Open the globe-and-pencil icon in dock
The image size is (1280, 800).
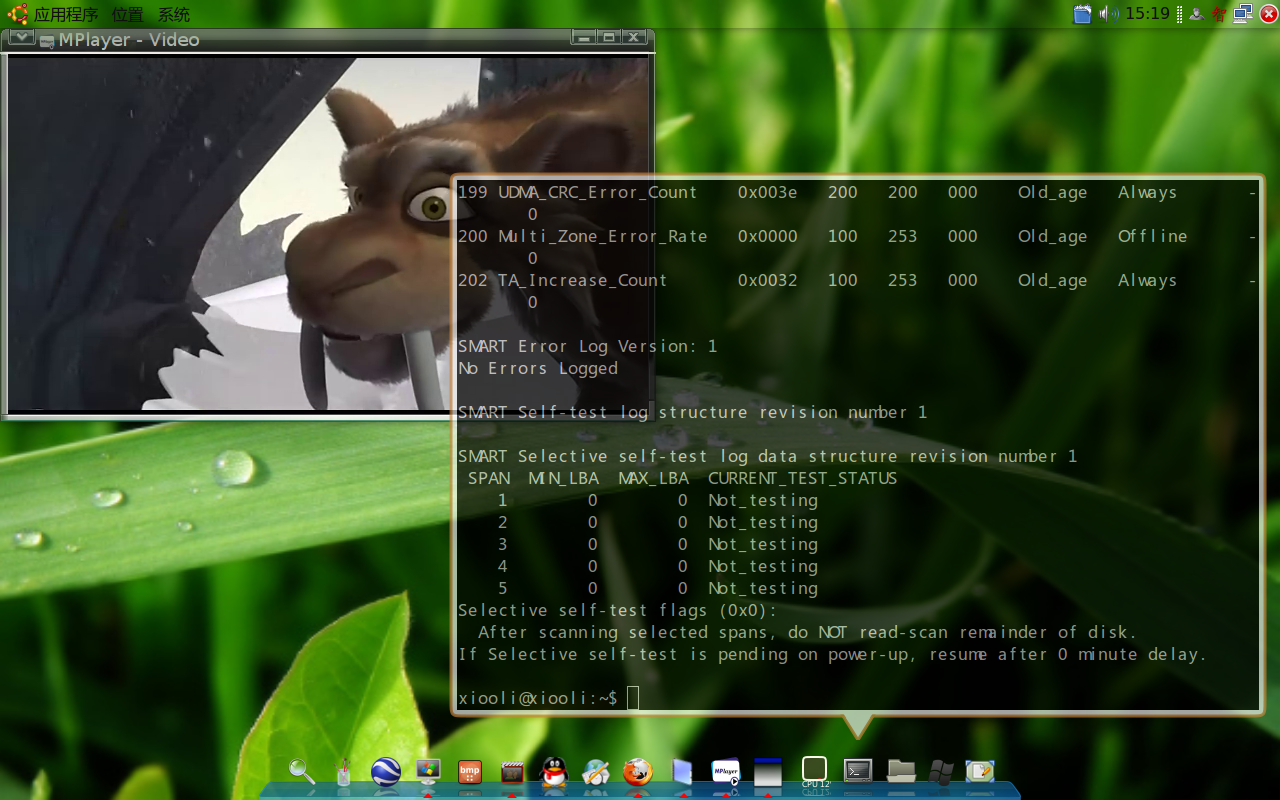click(x=596, y=771)
